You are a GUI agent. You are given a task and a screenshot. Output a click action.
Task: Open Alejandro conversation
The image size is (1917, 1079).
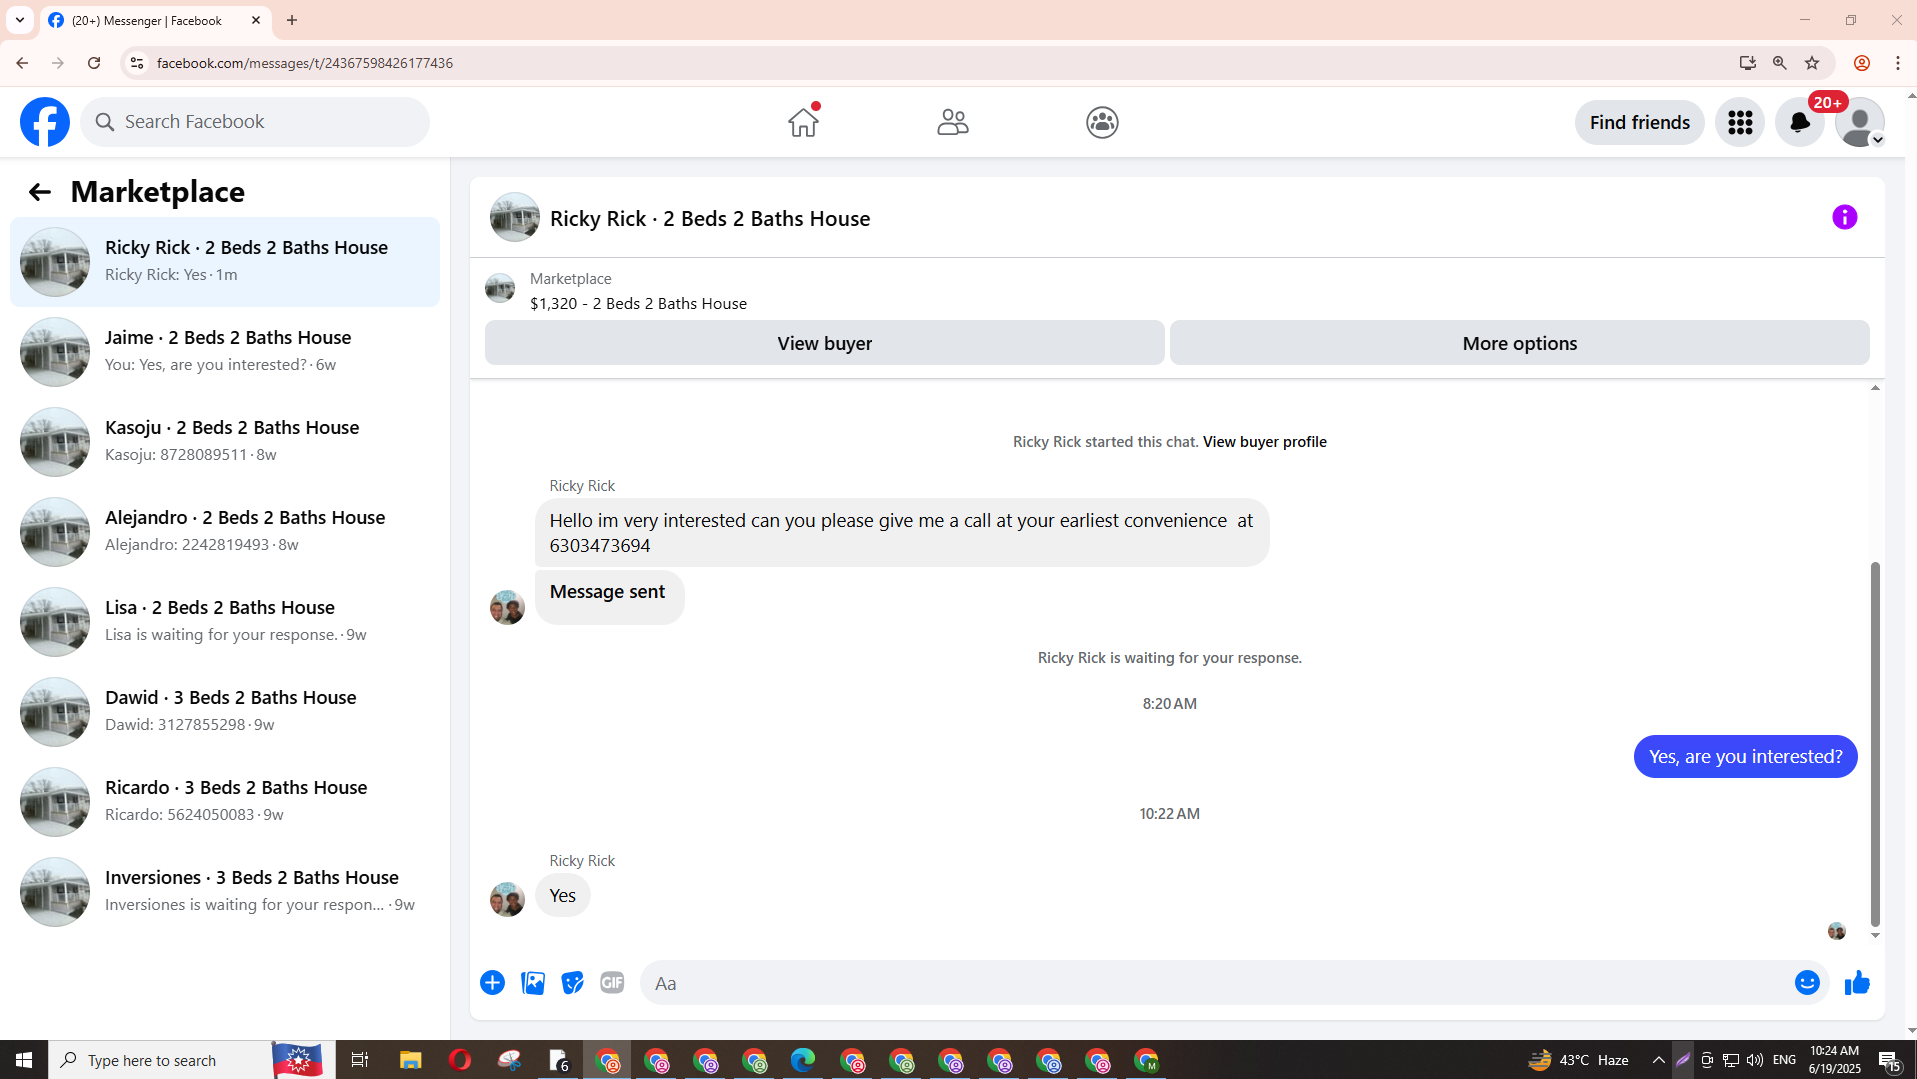coord(225,532)
